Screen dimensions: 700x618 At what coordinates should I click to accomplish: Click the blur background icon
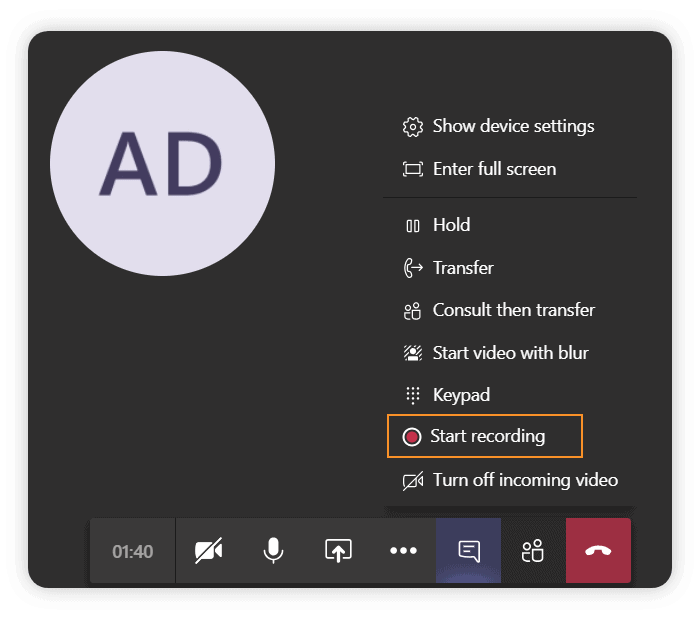[x=413, y=353]
